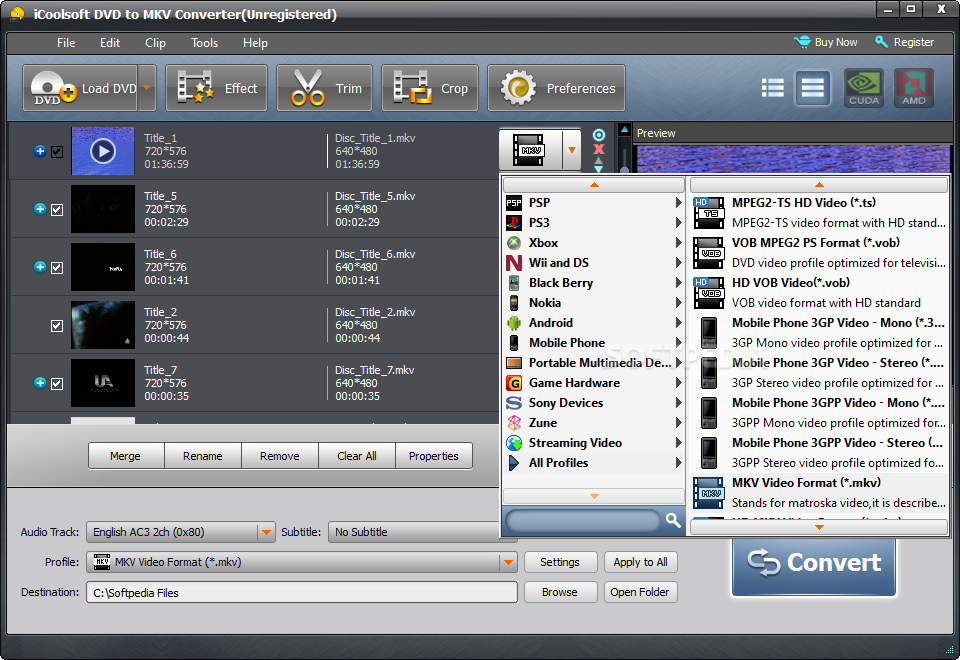Click the Buy Now shopping cart link
This screenshot has height=660, width=960.
tap(825, 42)
